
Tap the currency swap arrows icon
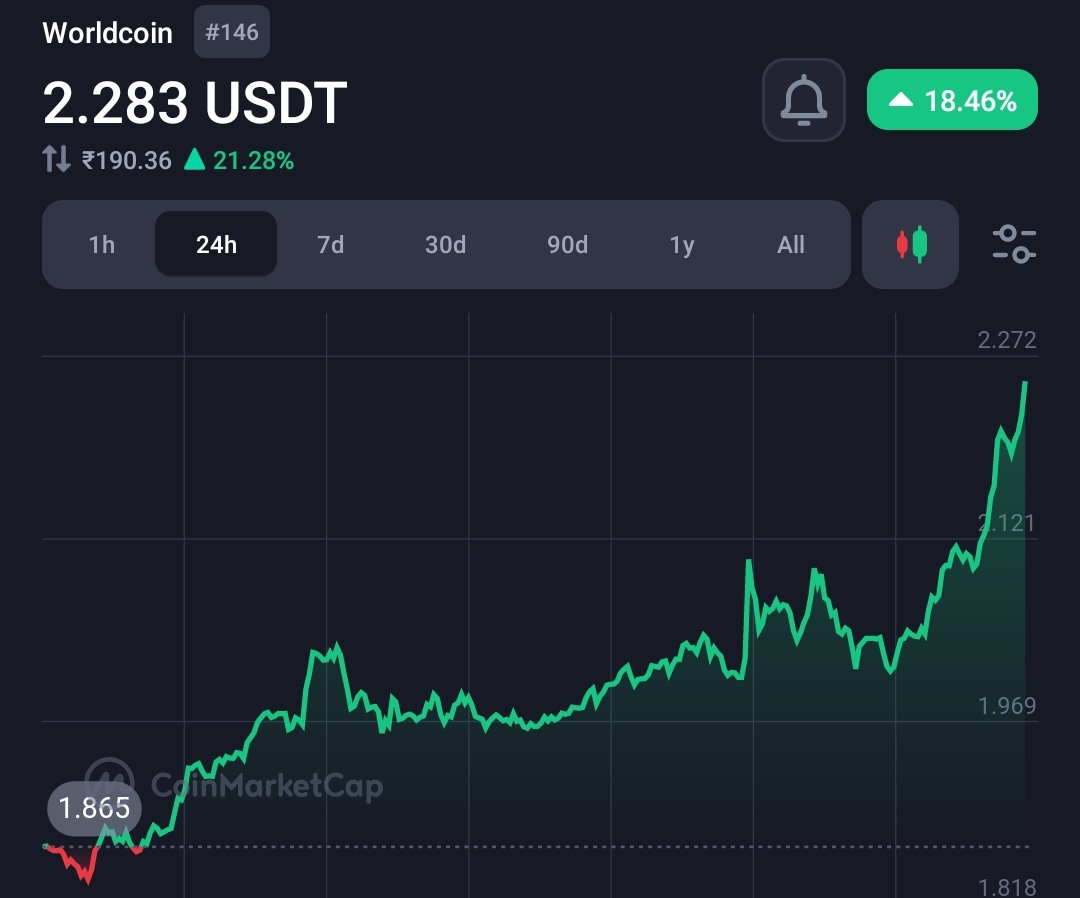pyautogui.click(x=57, y=159)
